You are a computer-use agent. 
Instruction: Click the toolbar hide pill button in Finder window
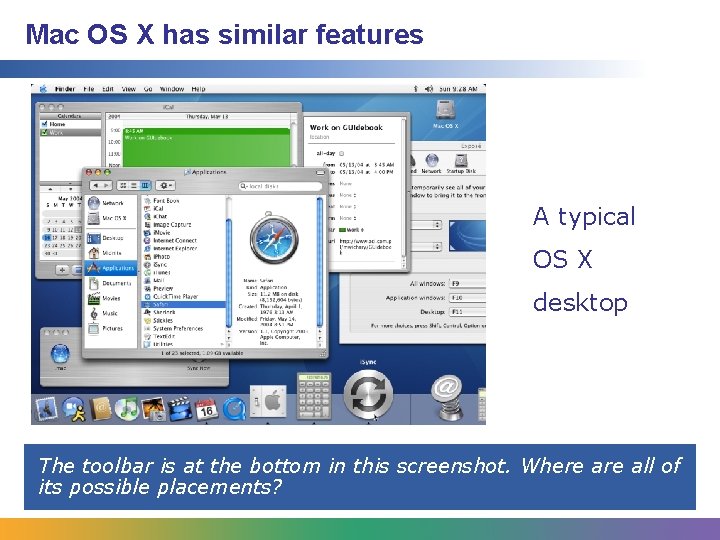(x=320, y=173)
